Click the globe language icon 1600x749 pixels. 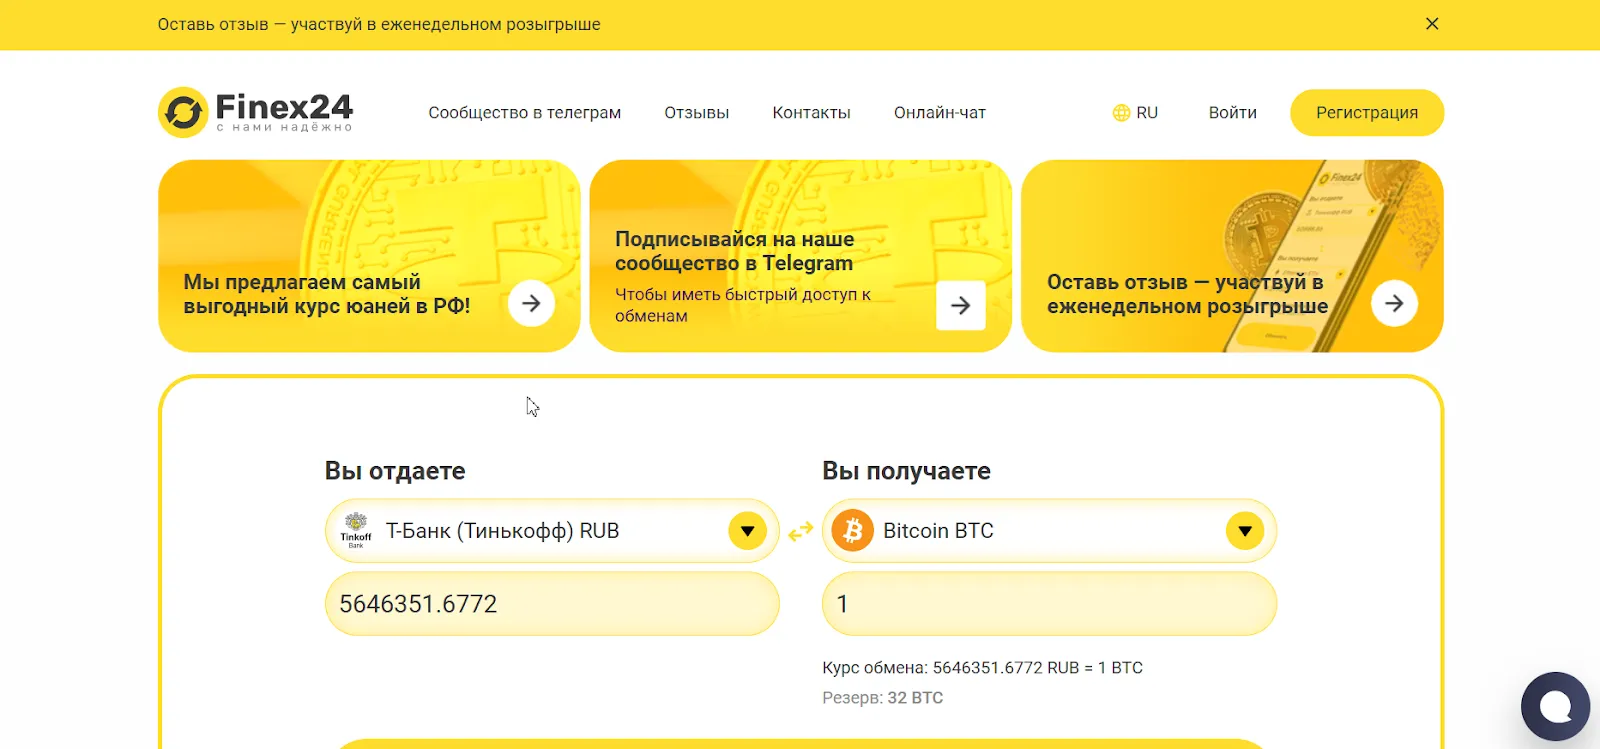pyautogui.click(x=1121, y=113)
